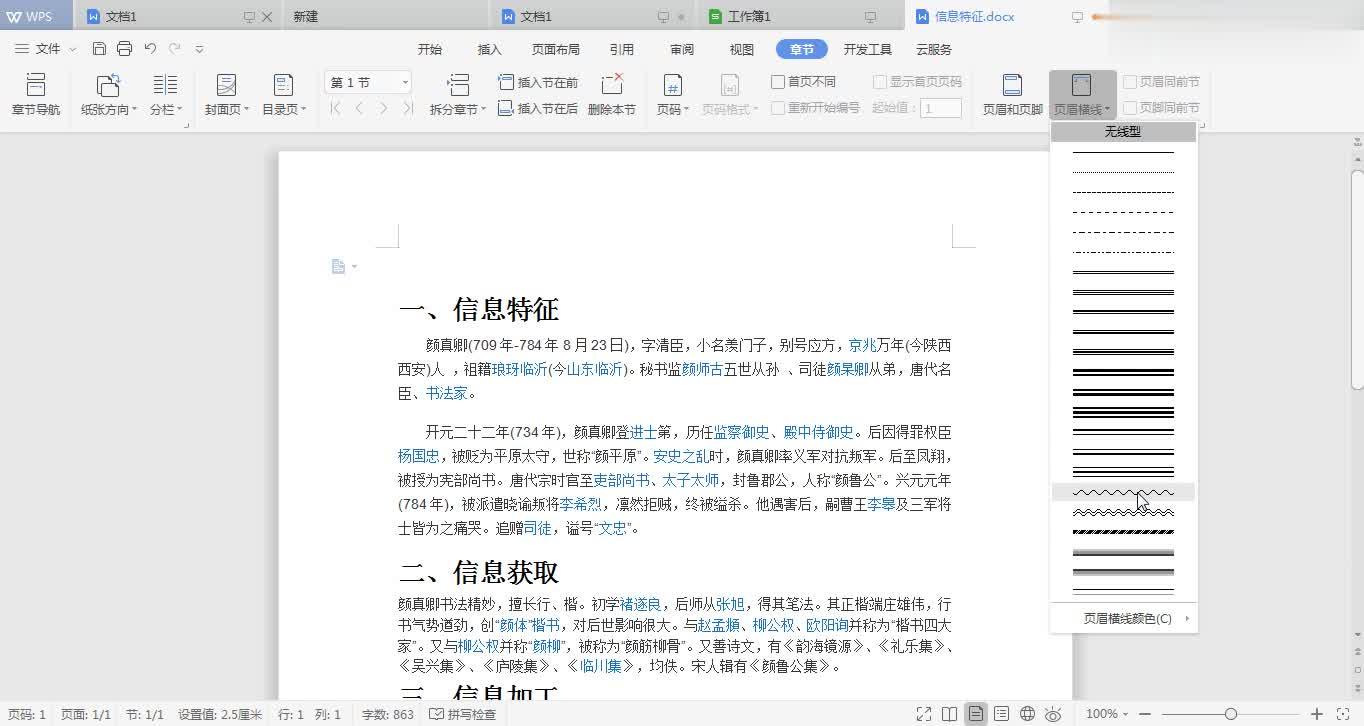
Task: Expand the 分栏 columns dropdown
Action: pyautogui.click(x=165, y=93)
